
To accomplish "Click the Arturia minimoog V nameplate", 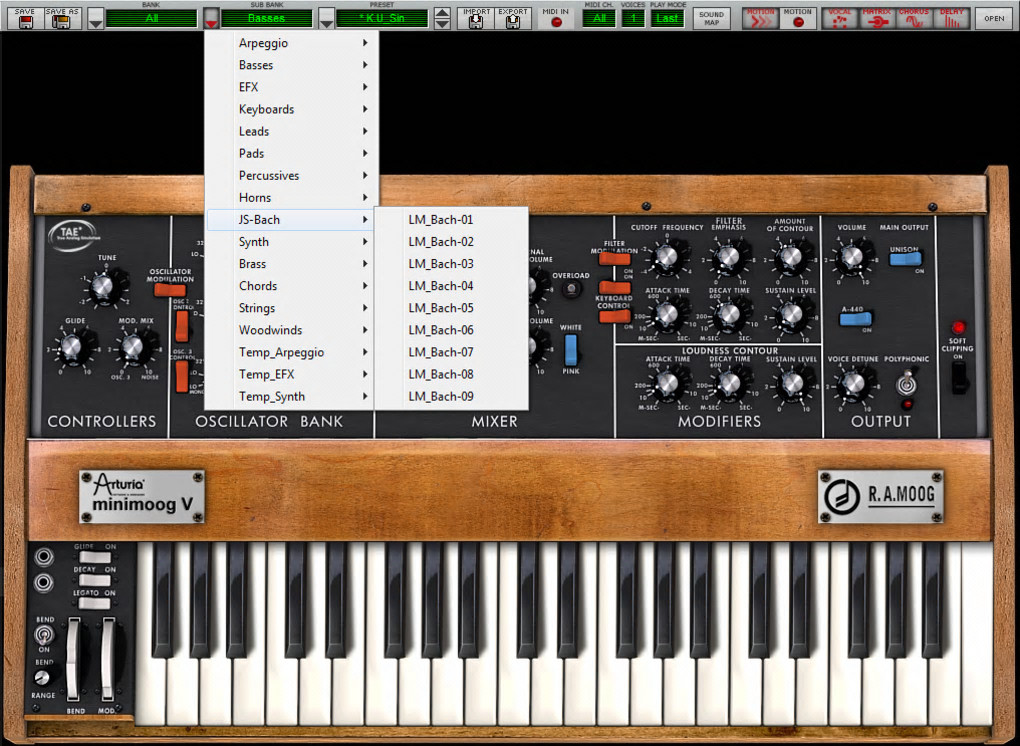I will 142,496.
